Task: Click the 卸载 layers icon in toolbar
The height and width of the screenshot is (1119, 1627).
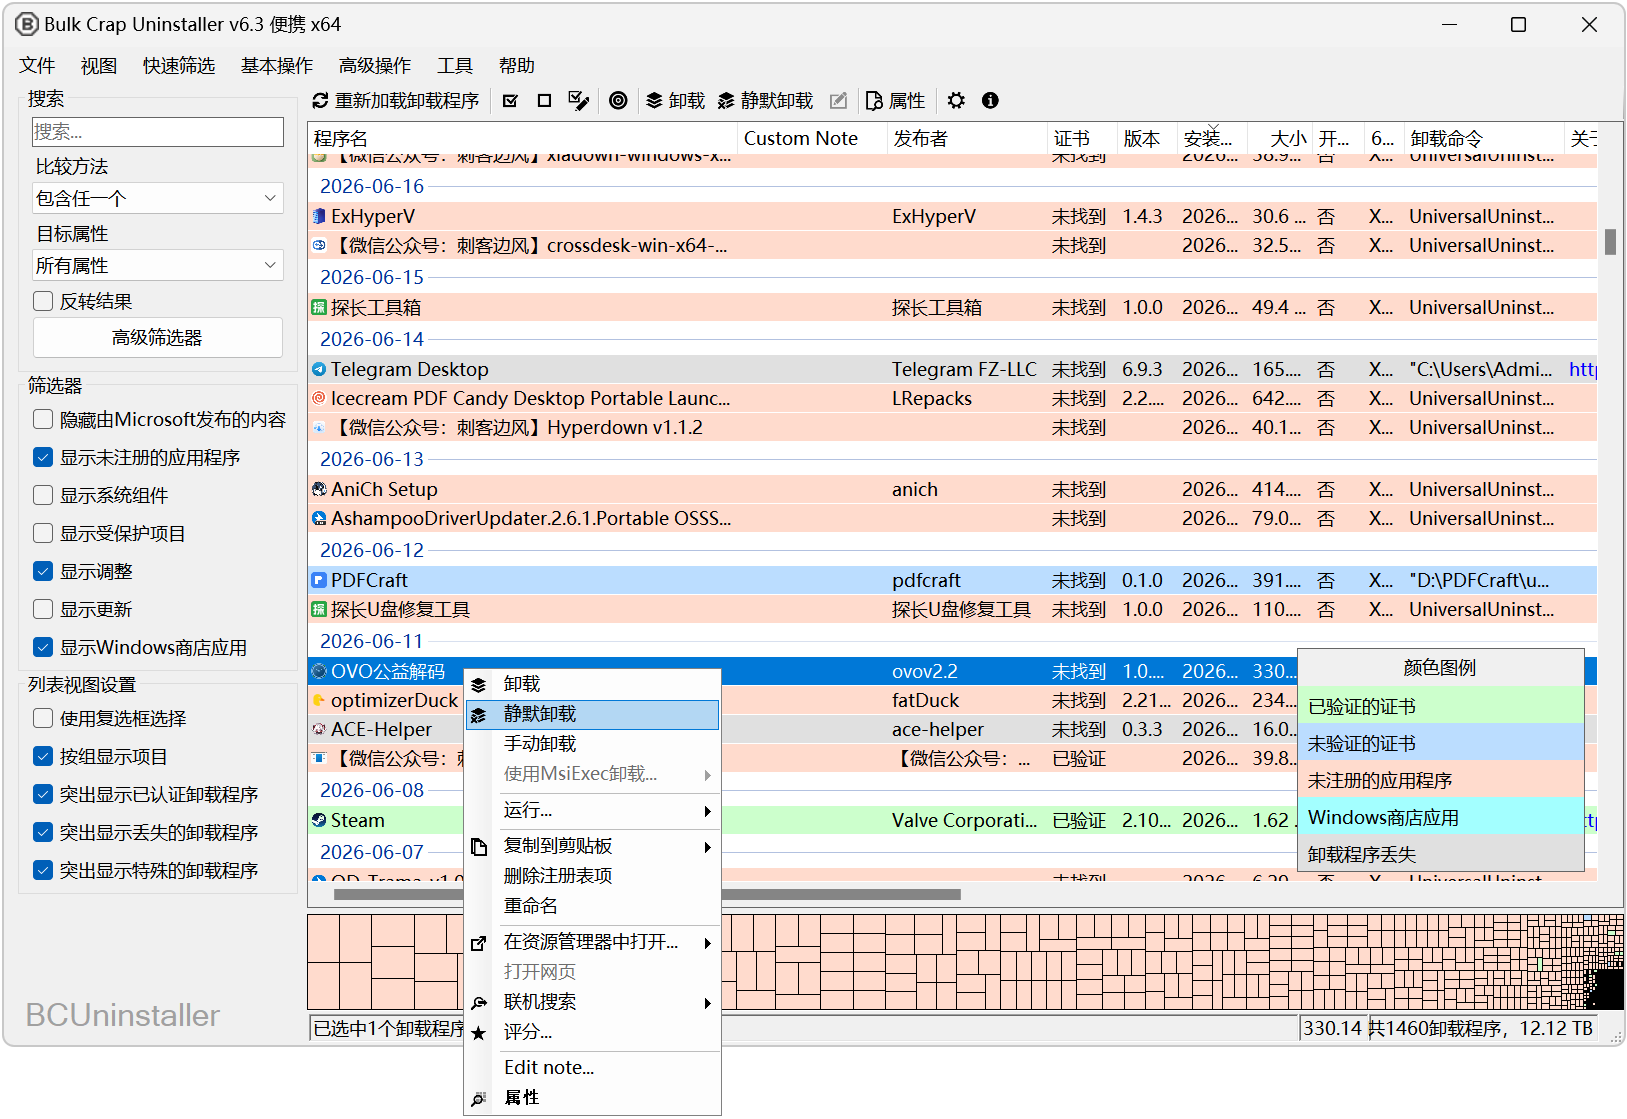Action: click(x=654, y=101)
